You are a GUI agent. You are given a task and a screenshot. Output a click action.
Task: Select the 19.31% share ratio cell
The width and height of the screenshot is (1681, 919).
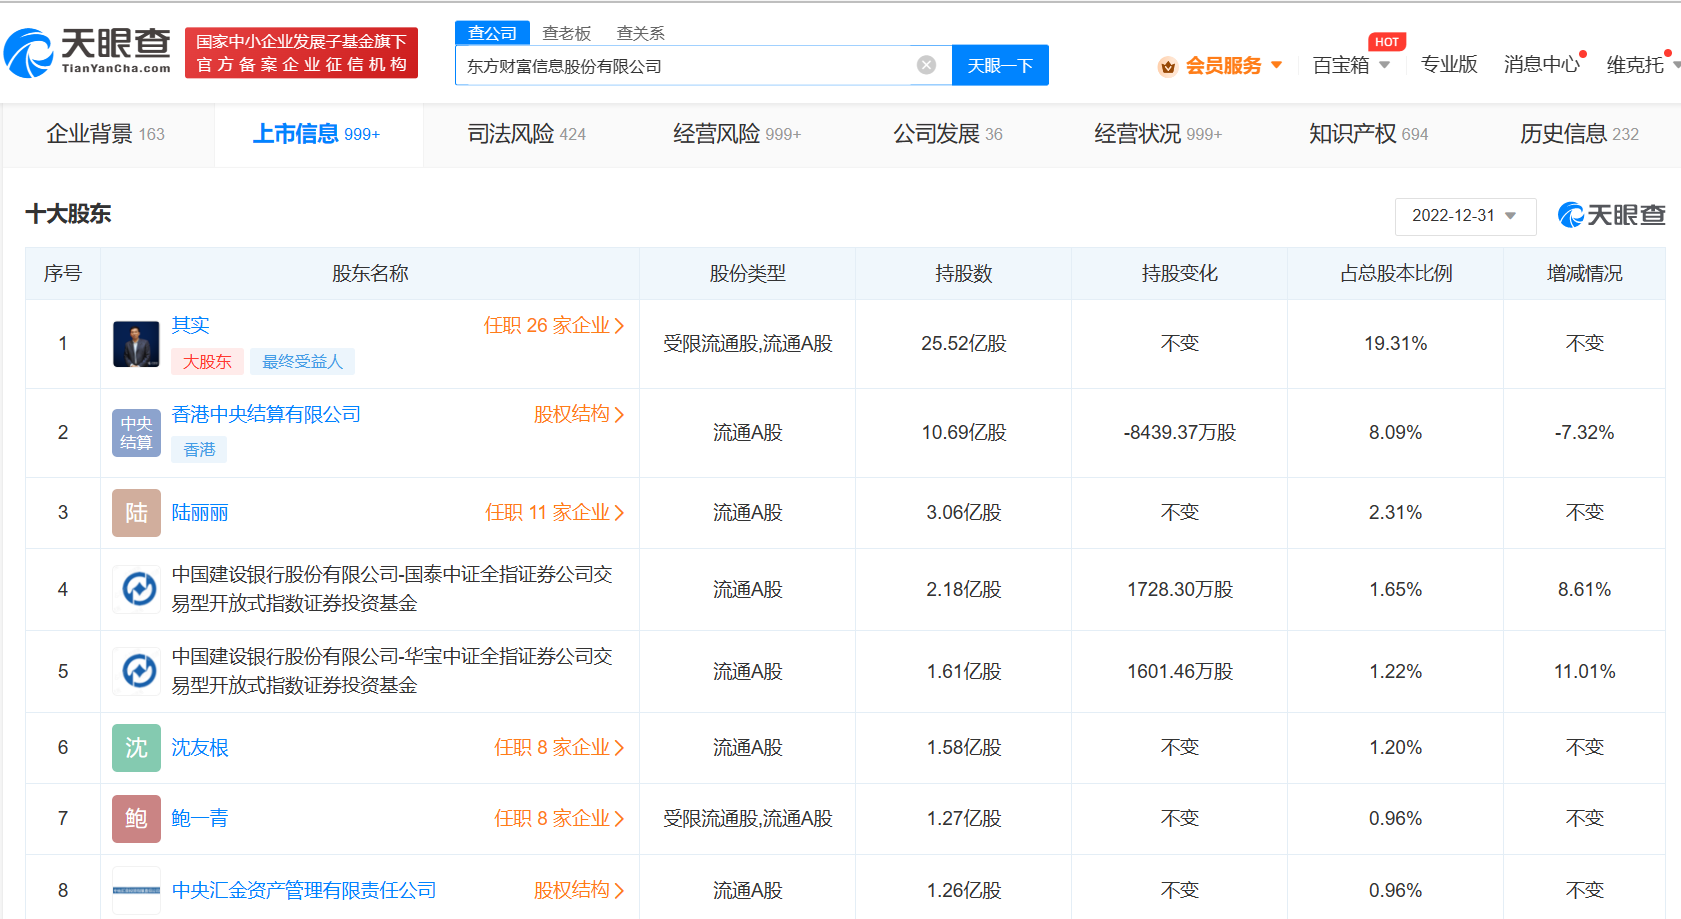(1396, 344)
